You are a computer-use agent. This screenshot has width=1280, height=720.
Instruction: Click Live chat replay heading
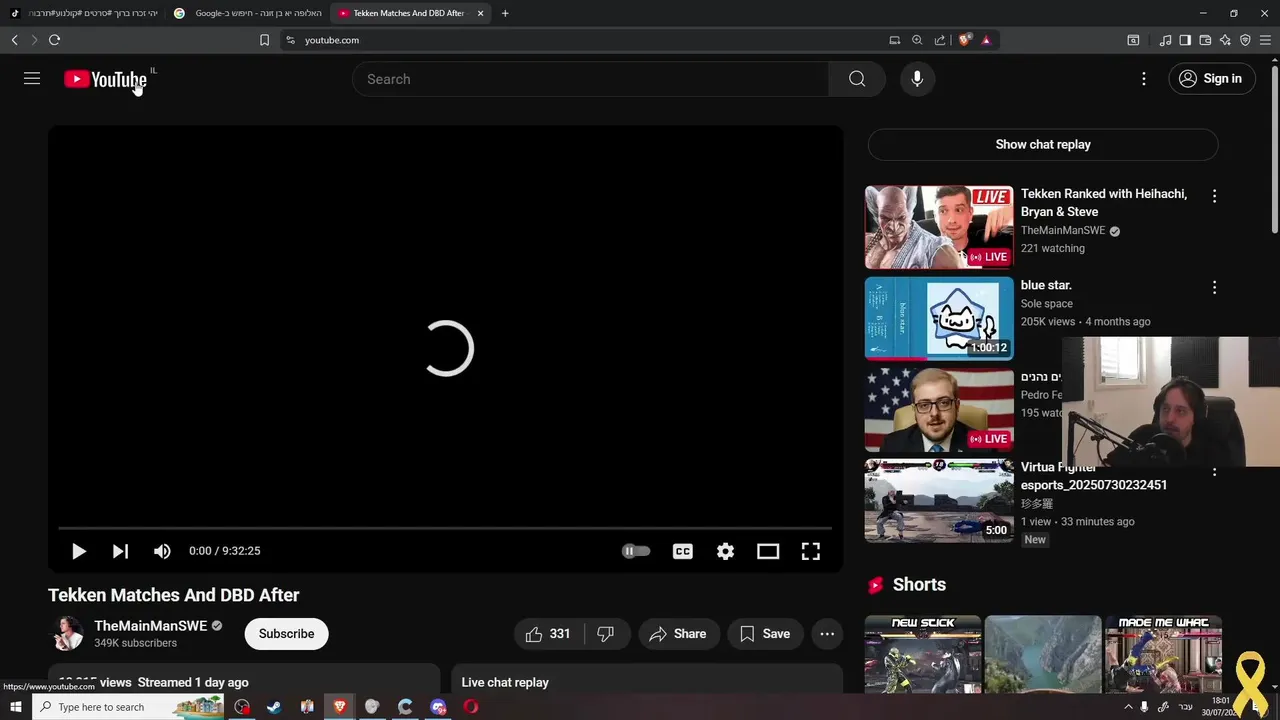505,682
